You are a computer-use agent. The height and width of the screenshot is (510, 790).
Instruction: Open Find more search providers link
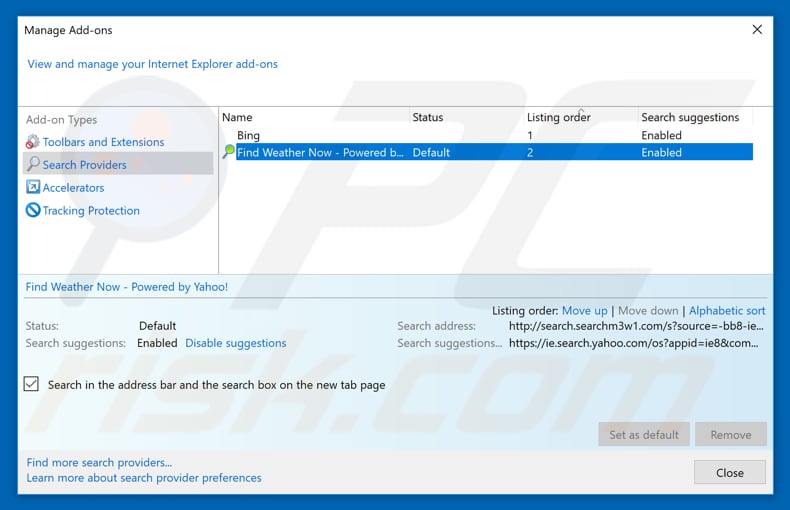[99, 462]
